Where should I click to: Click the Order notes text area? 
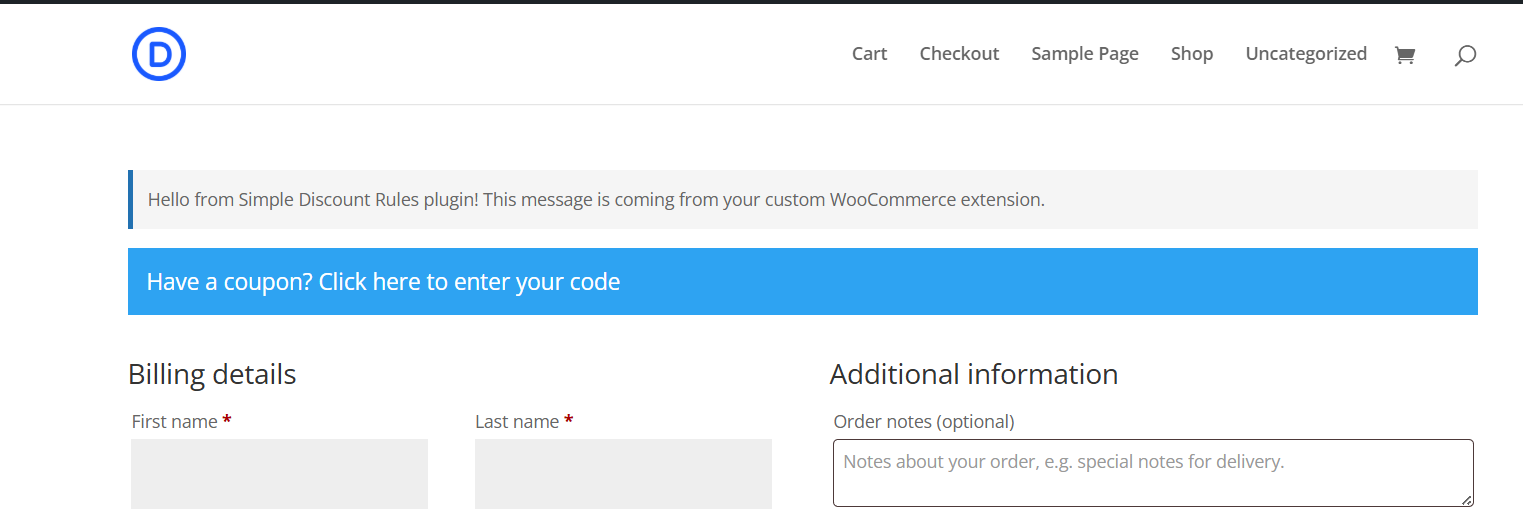point(1152,473)
